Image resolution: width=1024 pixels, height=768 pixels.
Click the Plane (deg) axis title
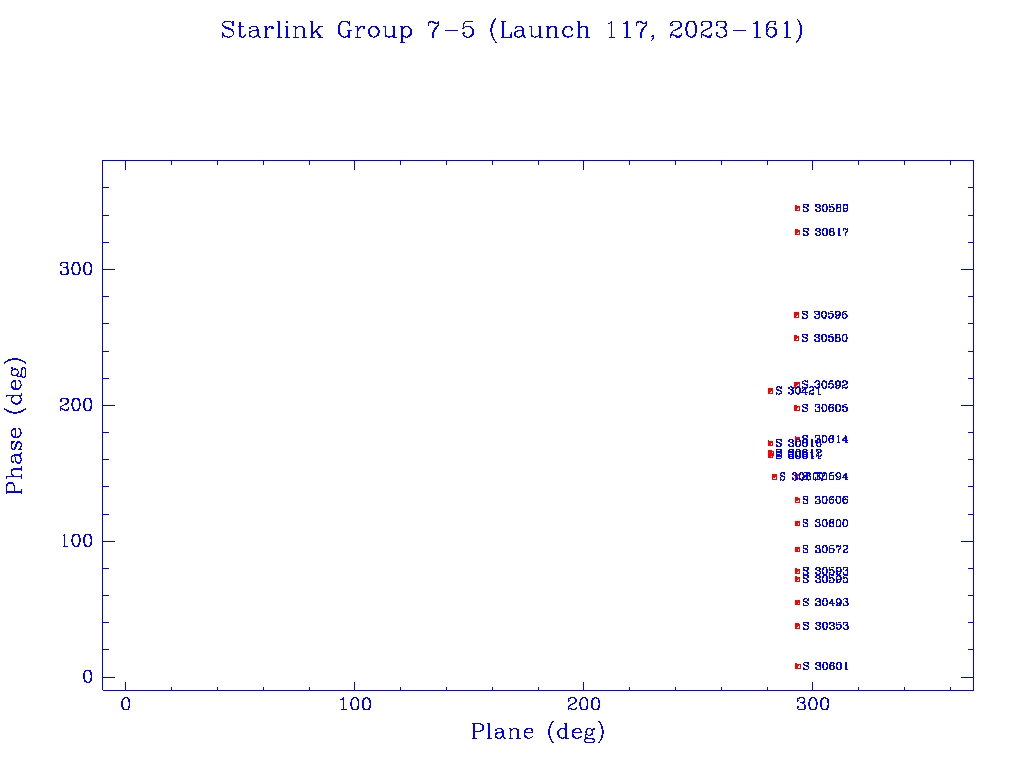(x=538, y=731)
